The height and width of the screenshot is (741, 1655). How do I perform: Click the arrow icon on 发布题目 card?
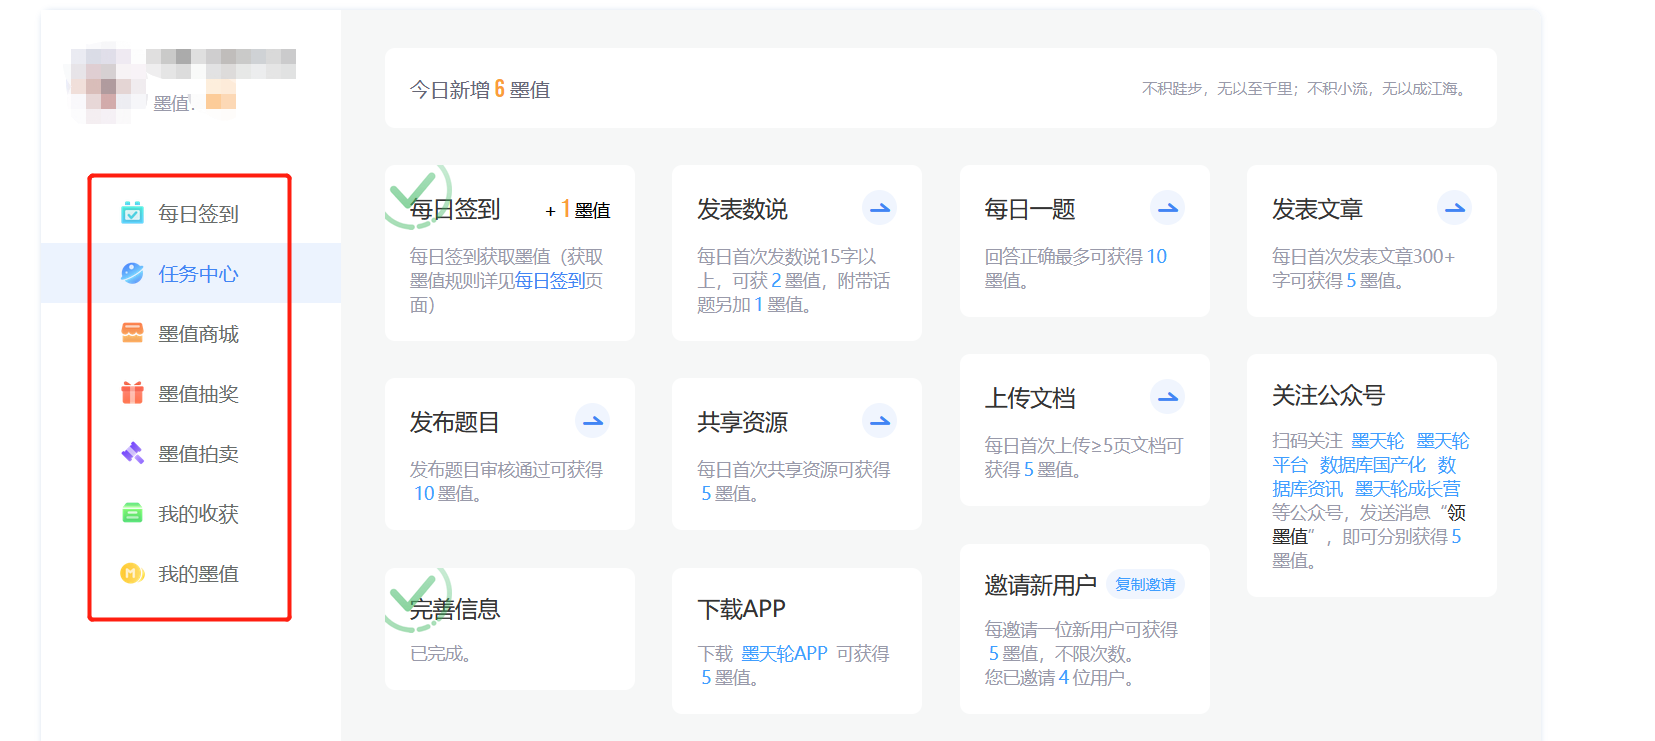592,421
